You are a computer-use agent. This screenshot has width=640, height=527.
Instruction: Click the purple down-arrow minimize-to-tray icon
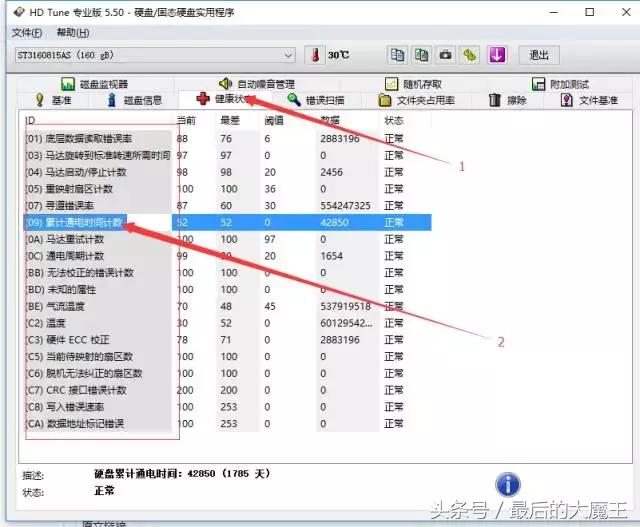coord(497,55)
